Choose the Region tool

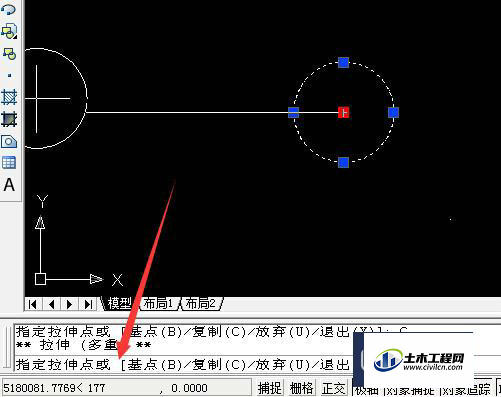[x=9, y=142]
